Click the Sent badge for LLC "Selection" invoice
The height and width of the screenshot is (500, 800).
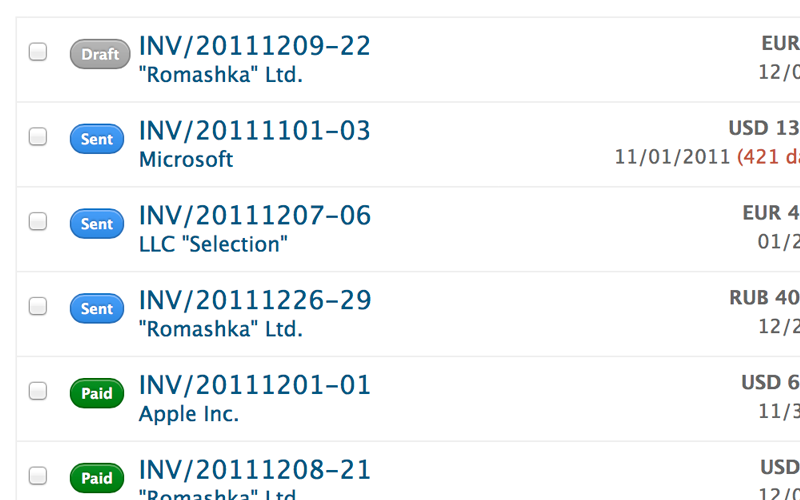[96, 224]
